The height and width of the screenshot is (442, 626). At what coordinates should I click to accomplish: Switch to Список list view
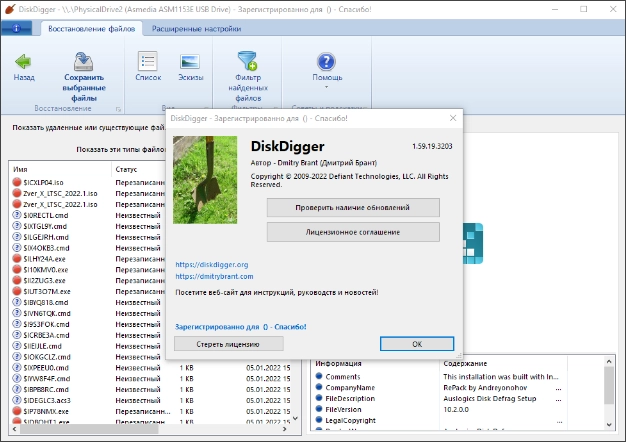pos(148,60)
